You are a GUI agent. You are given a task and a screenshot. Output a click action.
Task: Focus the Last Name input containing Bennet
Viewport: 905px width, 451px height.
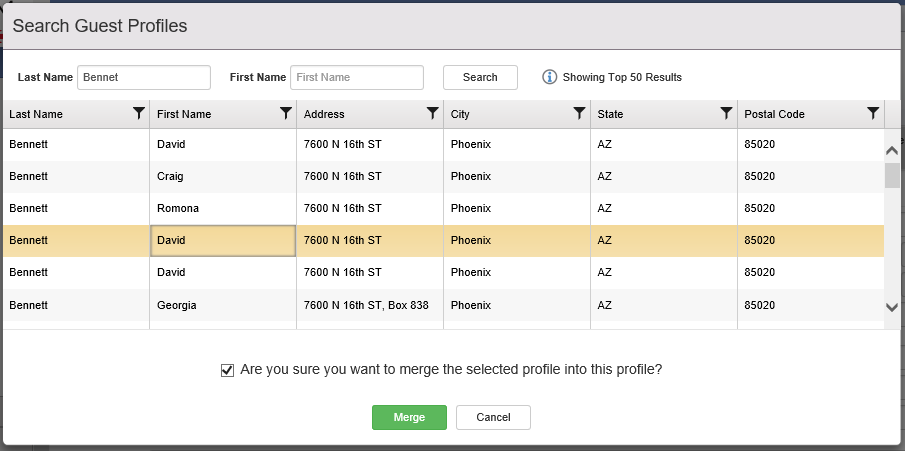144,77
